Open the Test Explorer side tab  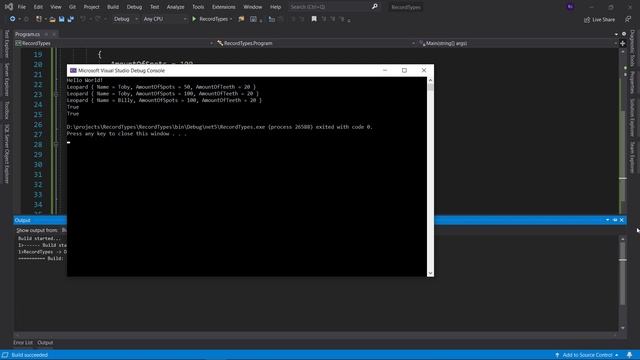(x=7, y=44)
